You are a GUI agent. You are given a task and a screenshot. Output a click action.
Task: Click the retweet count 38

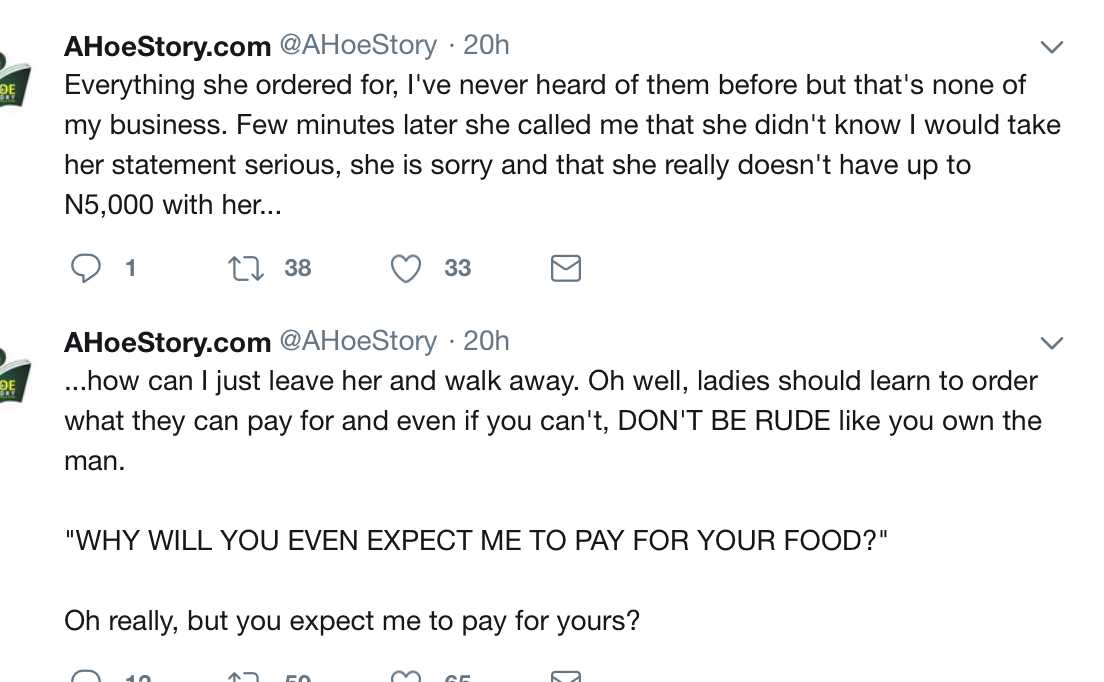point(298,268)
